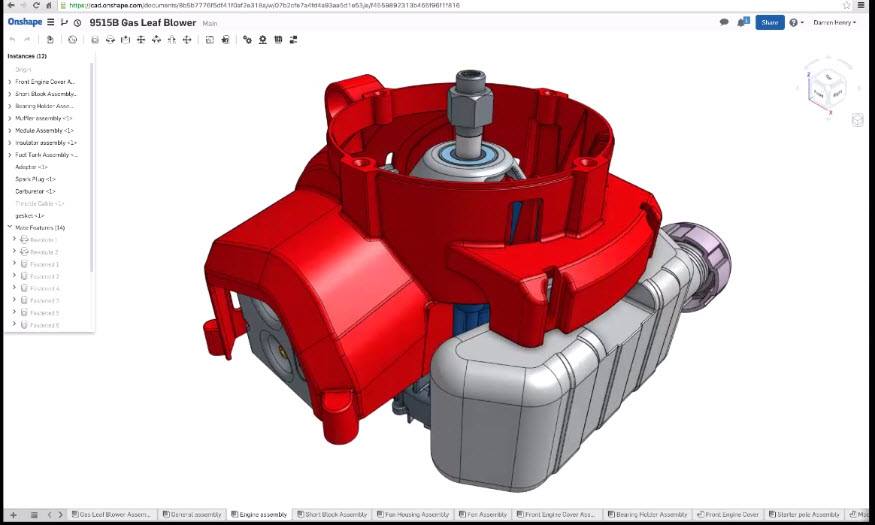This screenshot has height=525, width=875.
Task: Select Carburetor <1> in the instance list
Action: pos(35,191)
